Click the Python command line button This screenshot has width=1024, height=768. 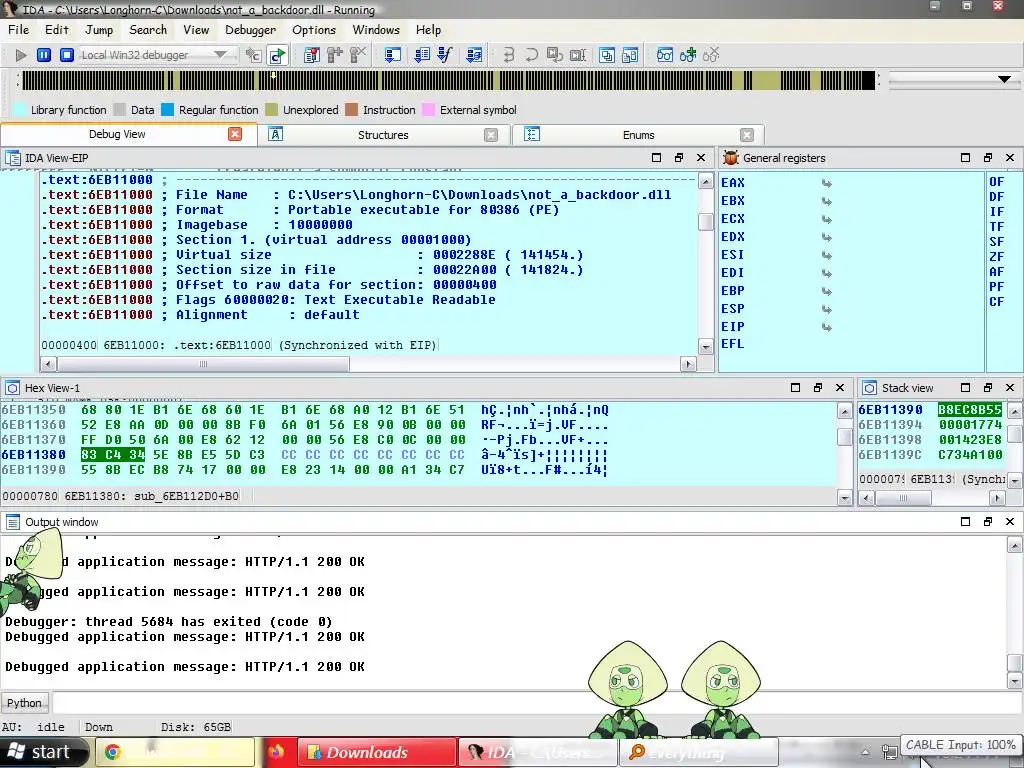[x=25, y=703]
